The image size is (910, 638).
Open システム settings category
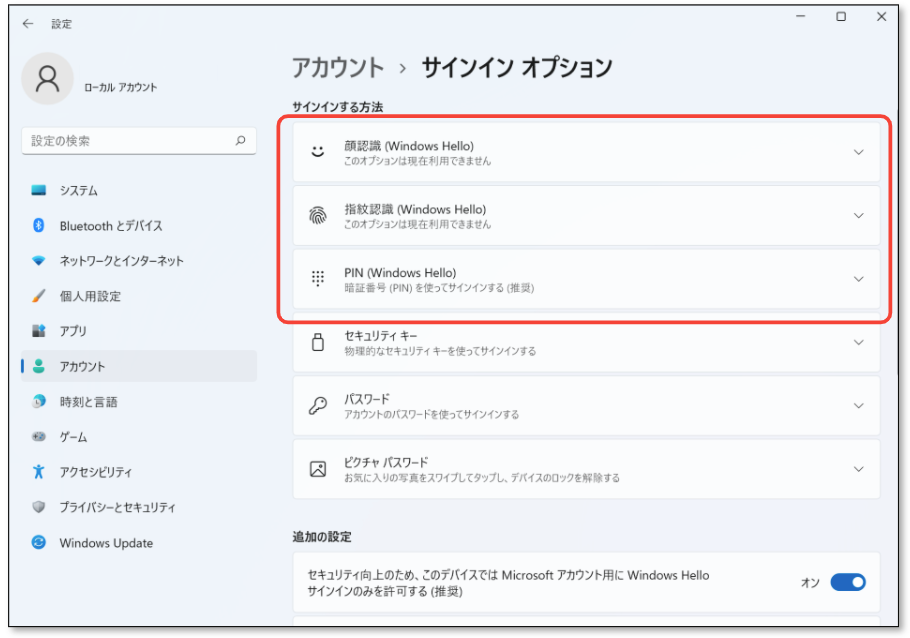pyautogui.click(x=139, y=190)
